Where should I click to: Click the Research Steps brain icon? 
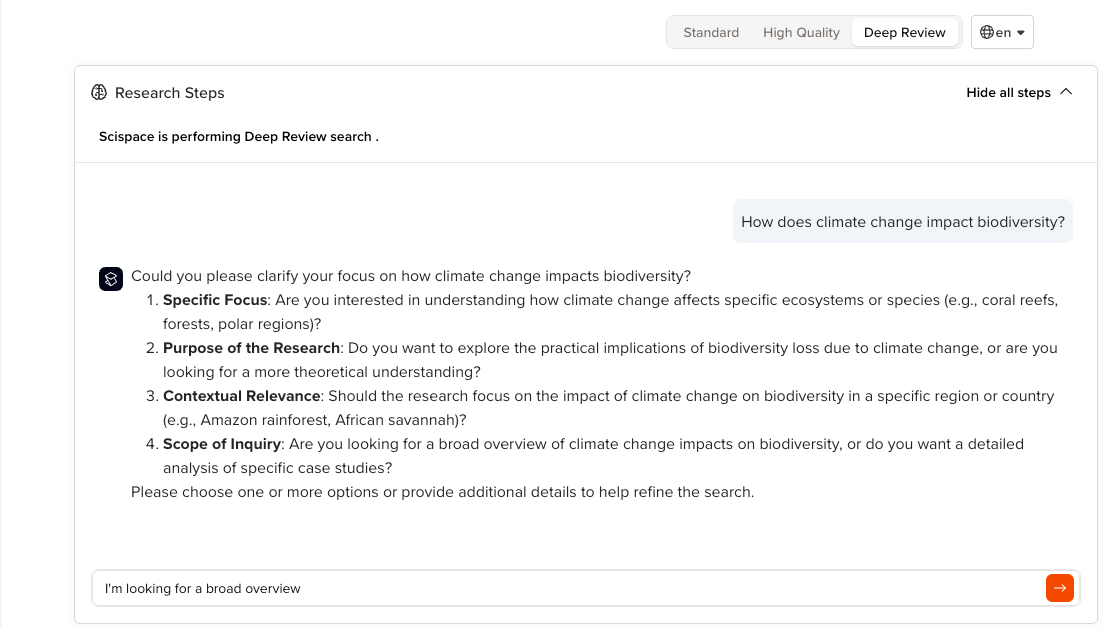(x=98, y=92)
